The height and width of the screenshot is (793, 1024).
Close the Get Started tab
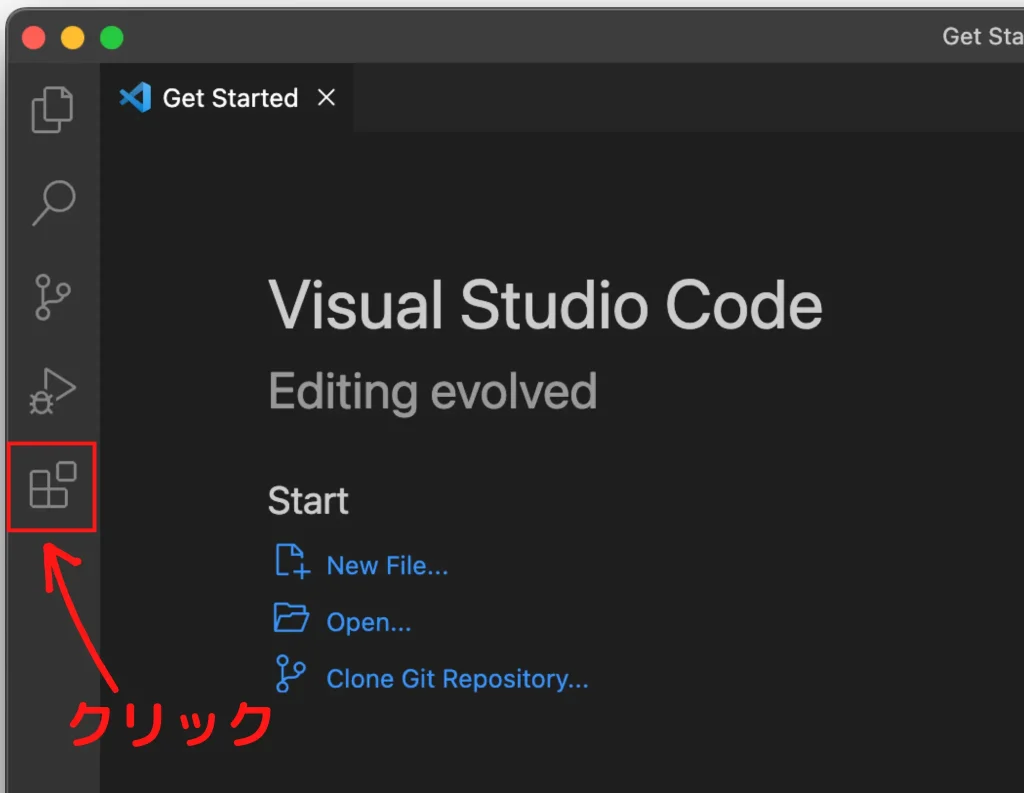coord(326,98)
